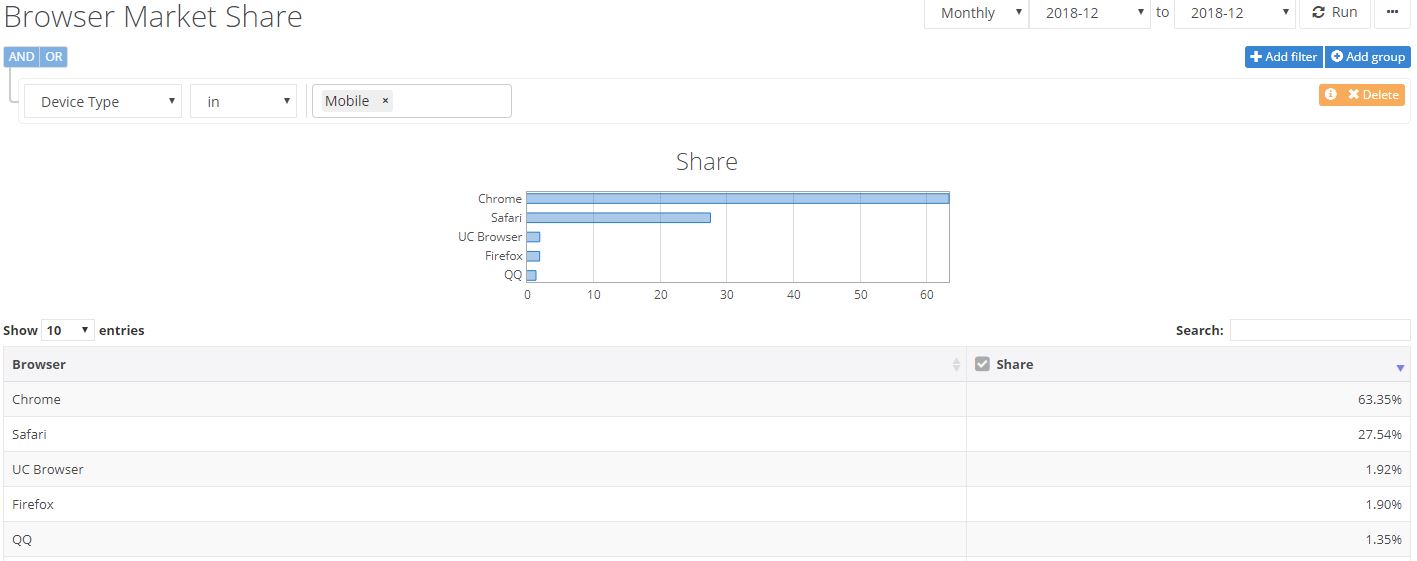Expand the Device Type field dropdown
Viewport: 1417px width, 561px height.
coord(103,101)
